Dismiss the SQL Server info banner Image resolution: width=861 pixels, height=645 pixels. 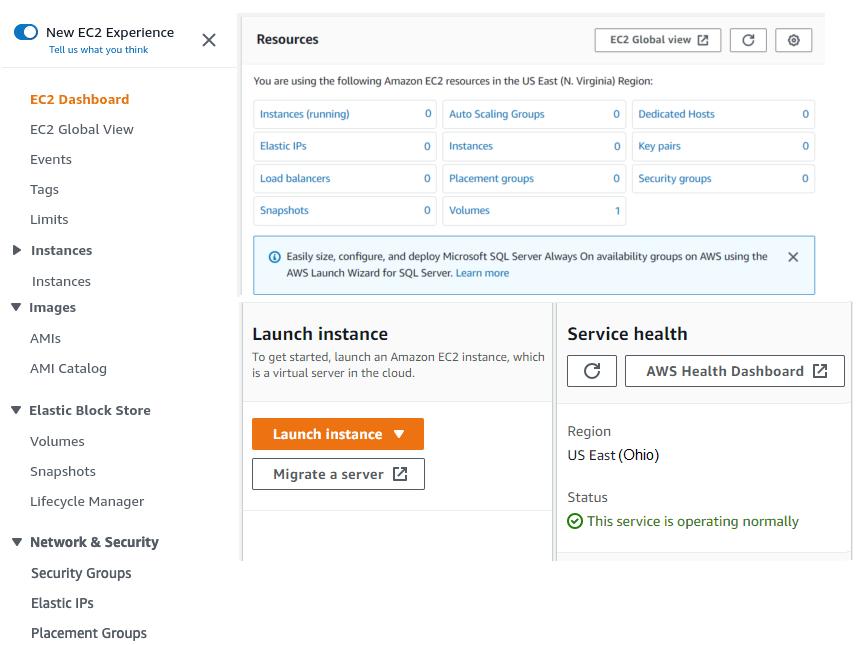pos(793,257)
